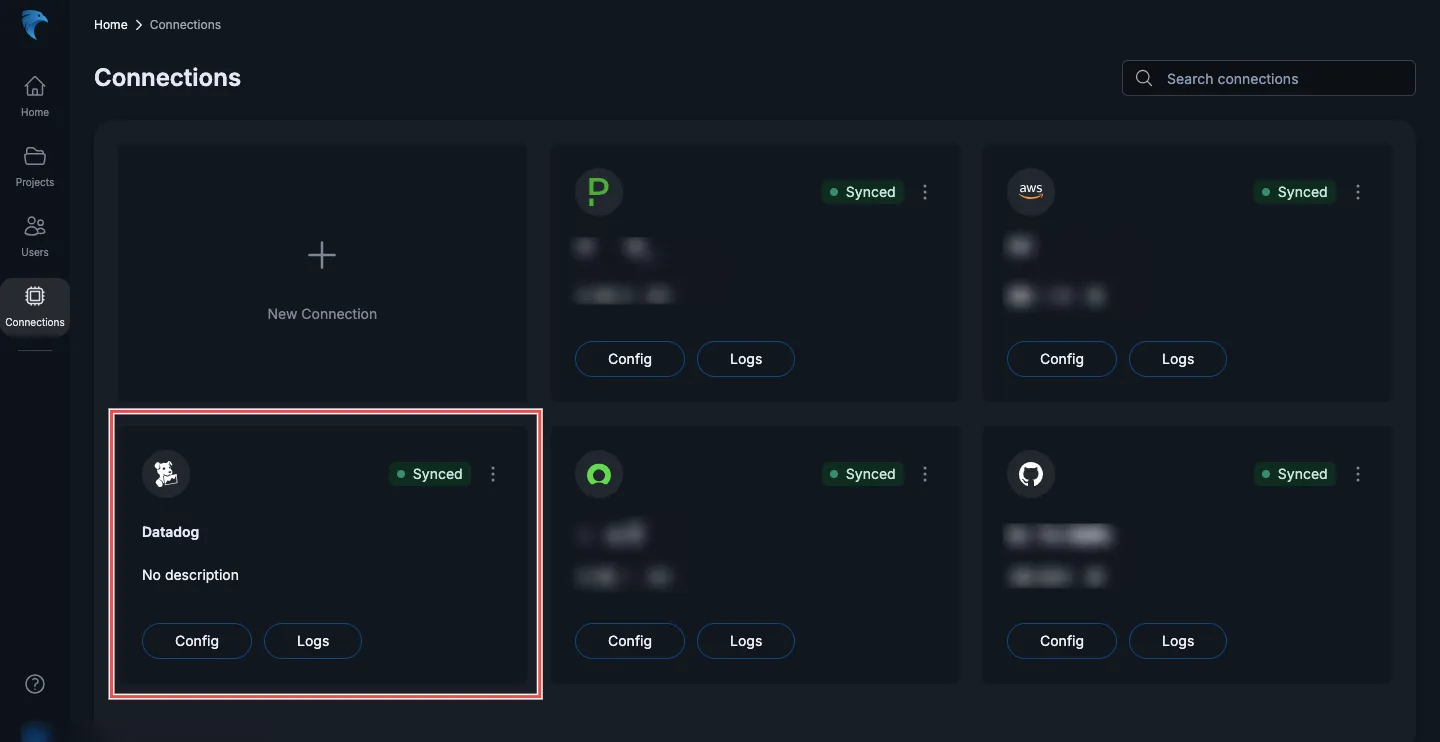
Task: Open Logs for the AWS connection
Action: click(1178, 359)
